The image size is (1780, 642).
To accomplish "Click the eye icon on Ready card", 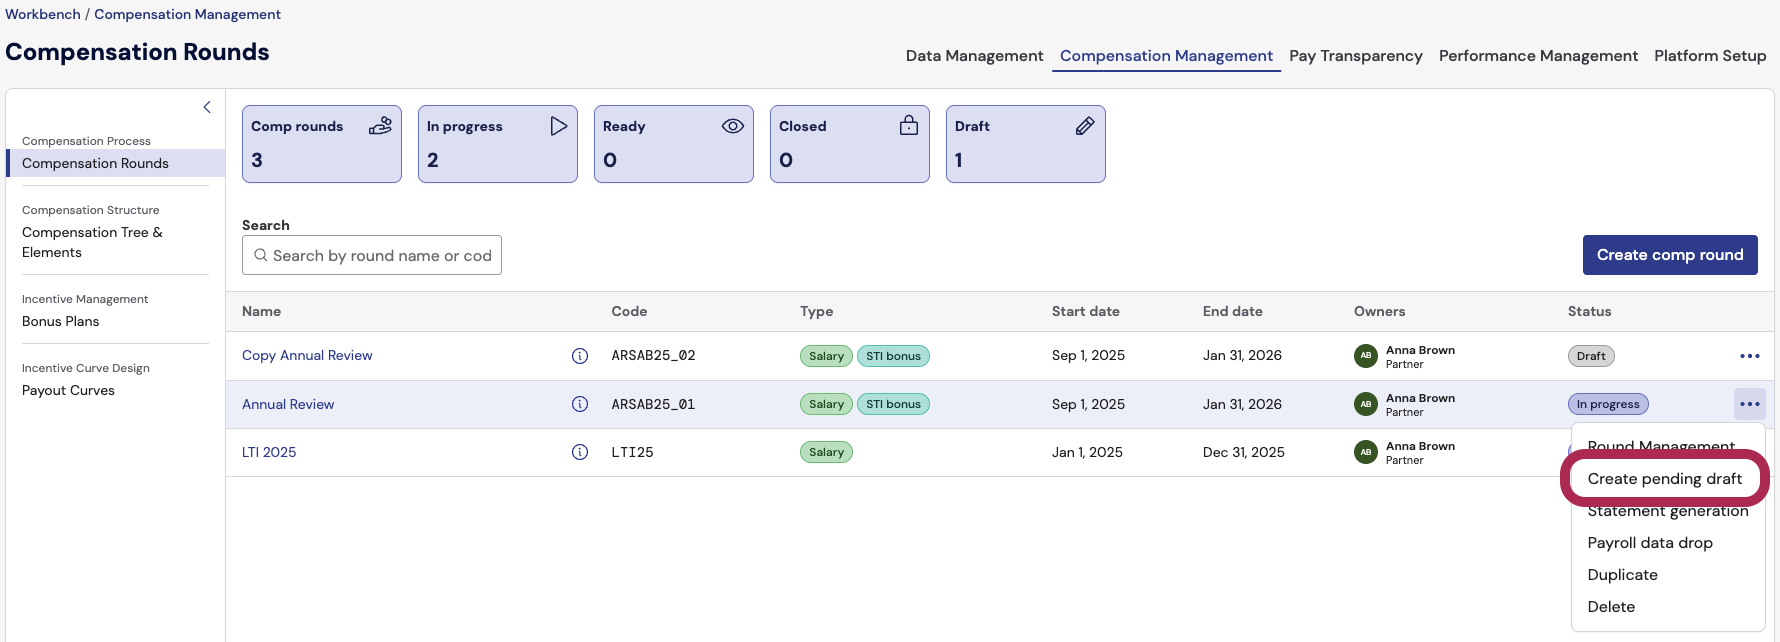I will point(733,126).
